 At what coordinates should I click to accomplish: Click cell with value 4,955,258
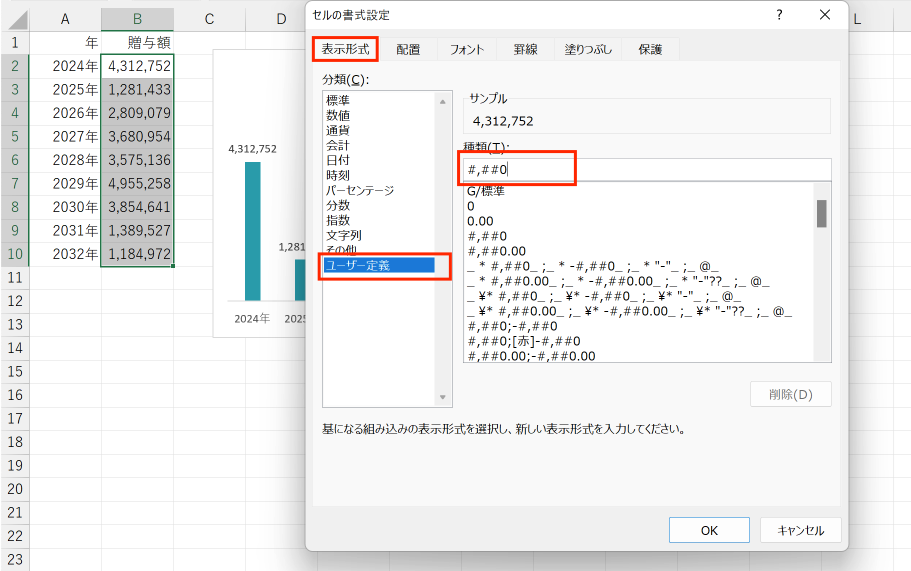pos(137,184)
